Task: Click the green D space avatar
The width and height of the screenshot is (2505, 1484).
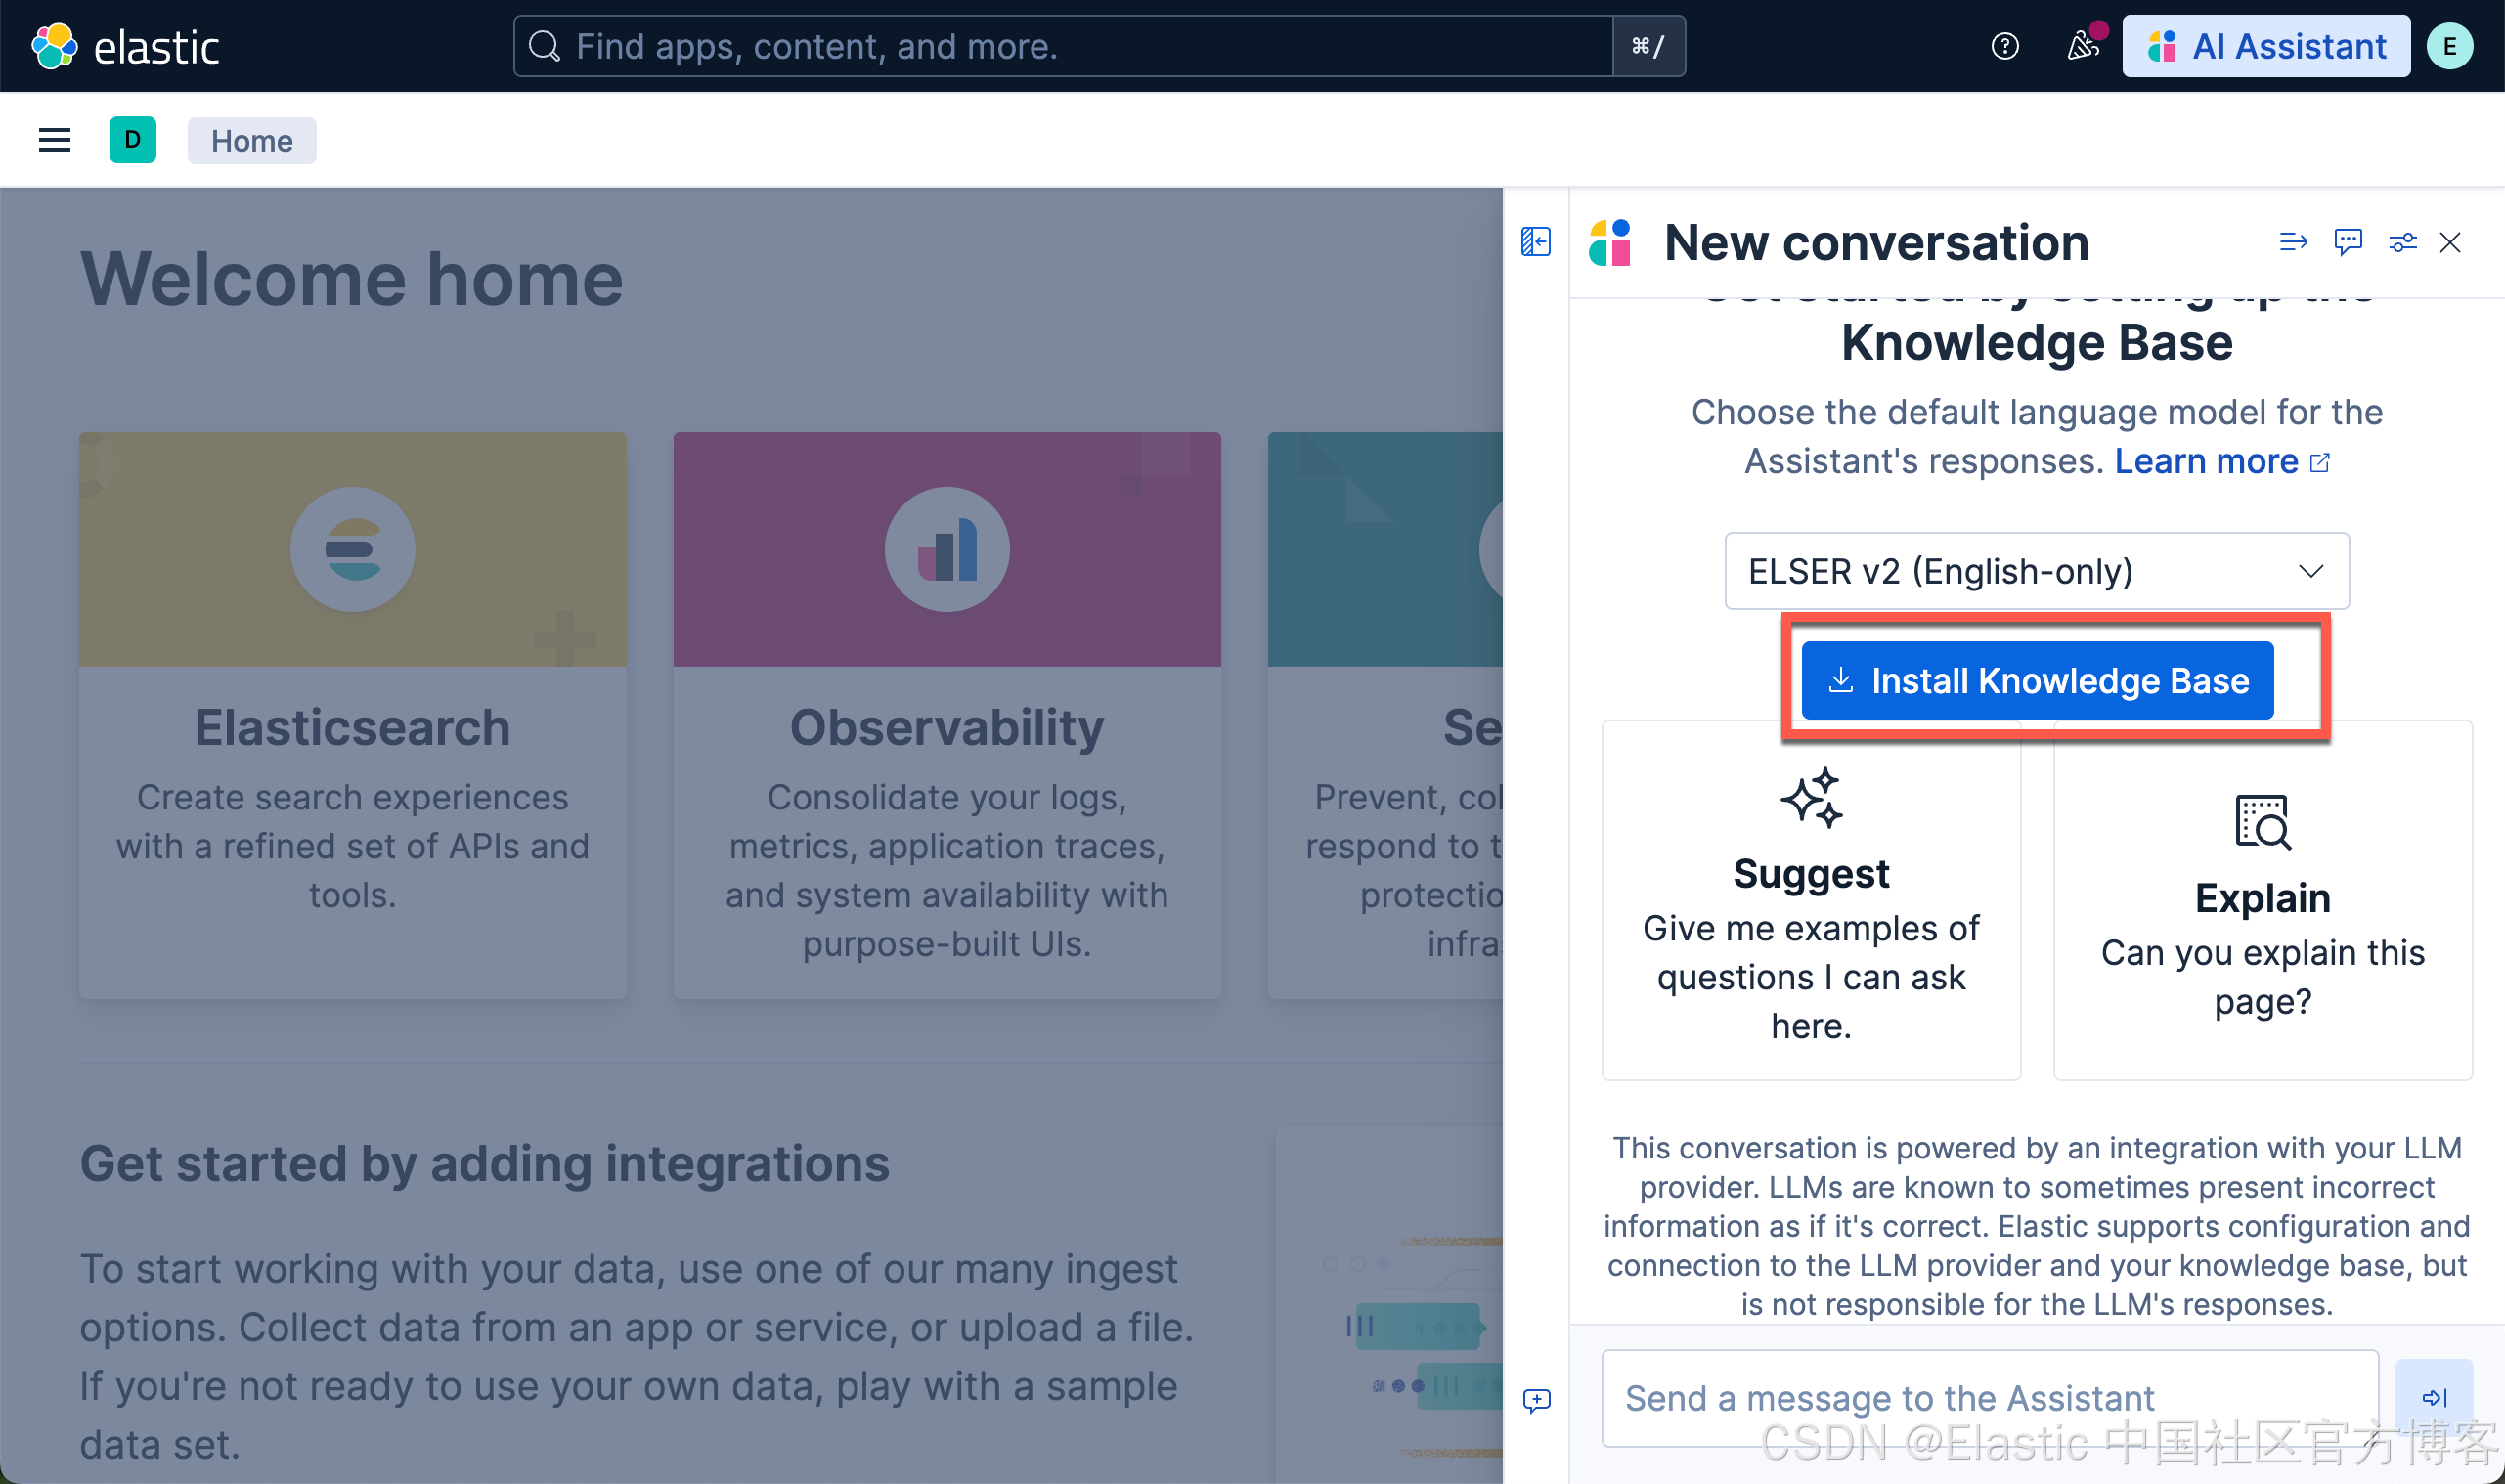Action: pyautogui.click(x=132, y=140)
